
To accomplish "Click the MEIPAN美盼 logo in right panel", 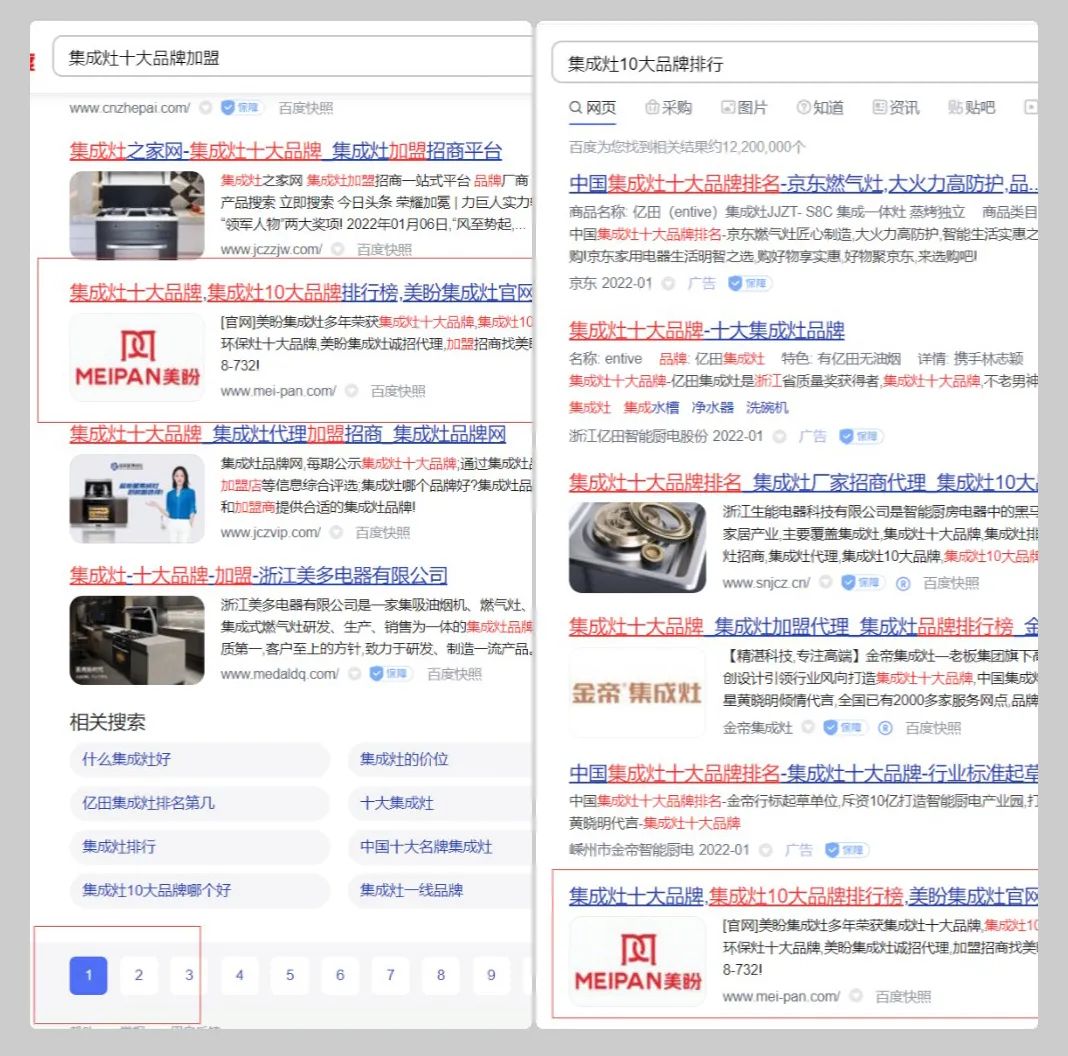I will 638,962.
